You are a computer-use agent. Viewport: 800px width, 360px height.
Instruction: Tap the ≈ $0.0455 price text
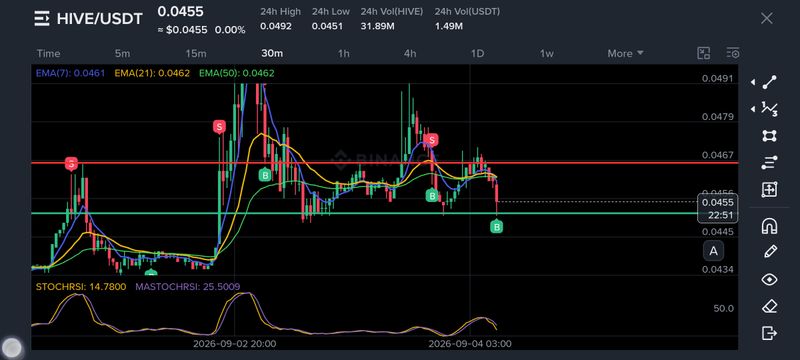click(183, 30)
